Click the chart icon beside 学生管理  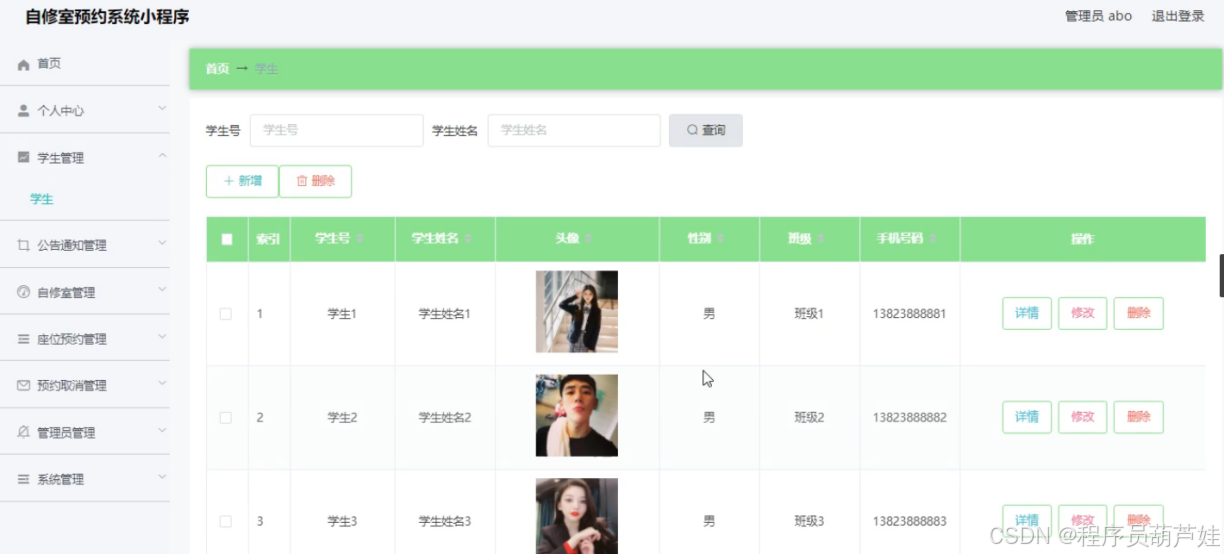pyautogui.click(x=24, y=158)
